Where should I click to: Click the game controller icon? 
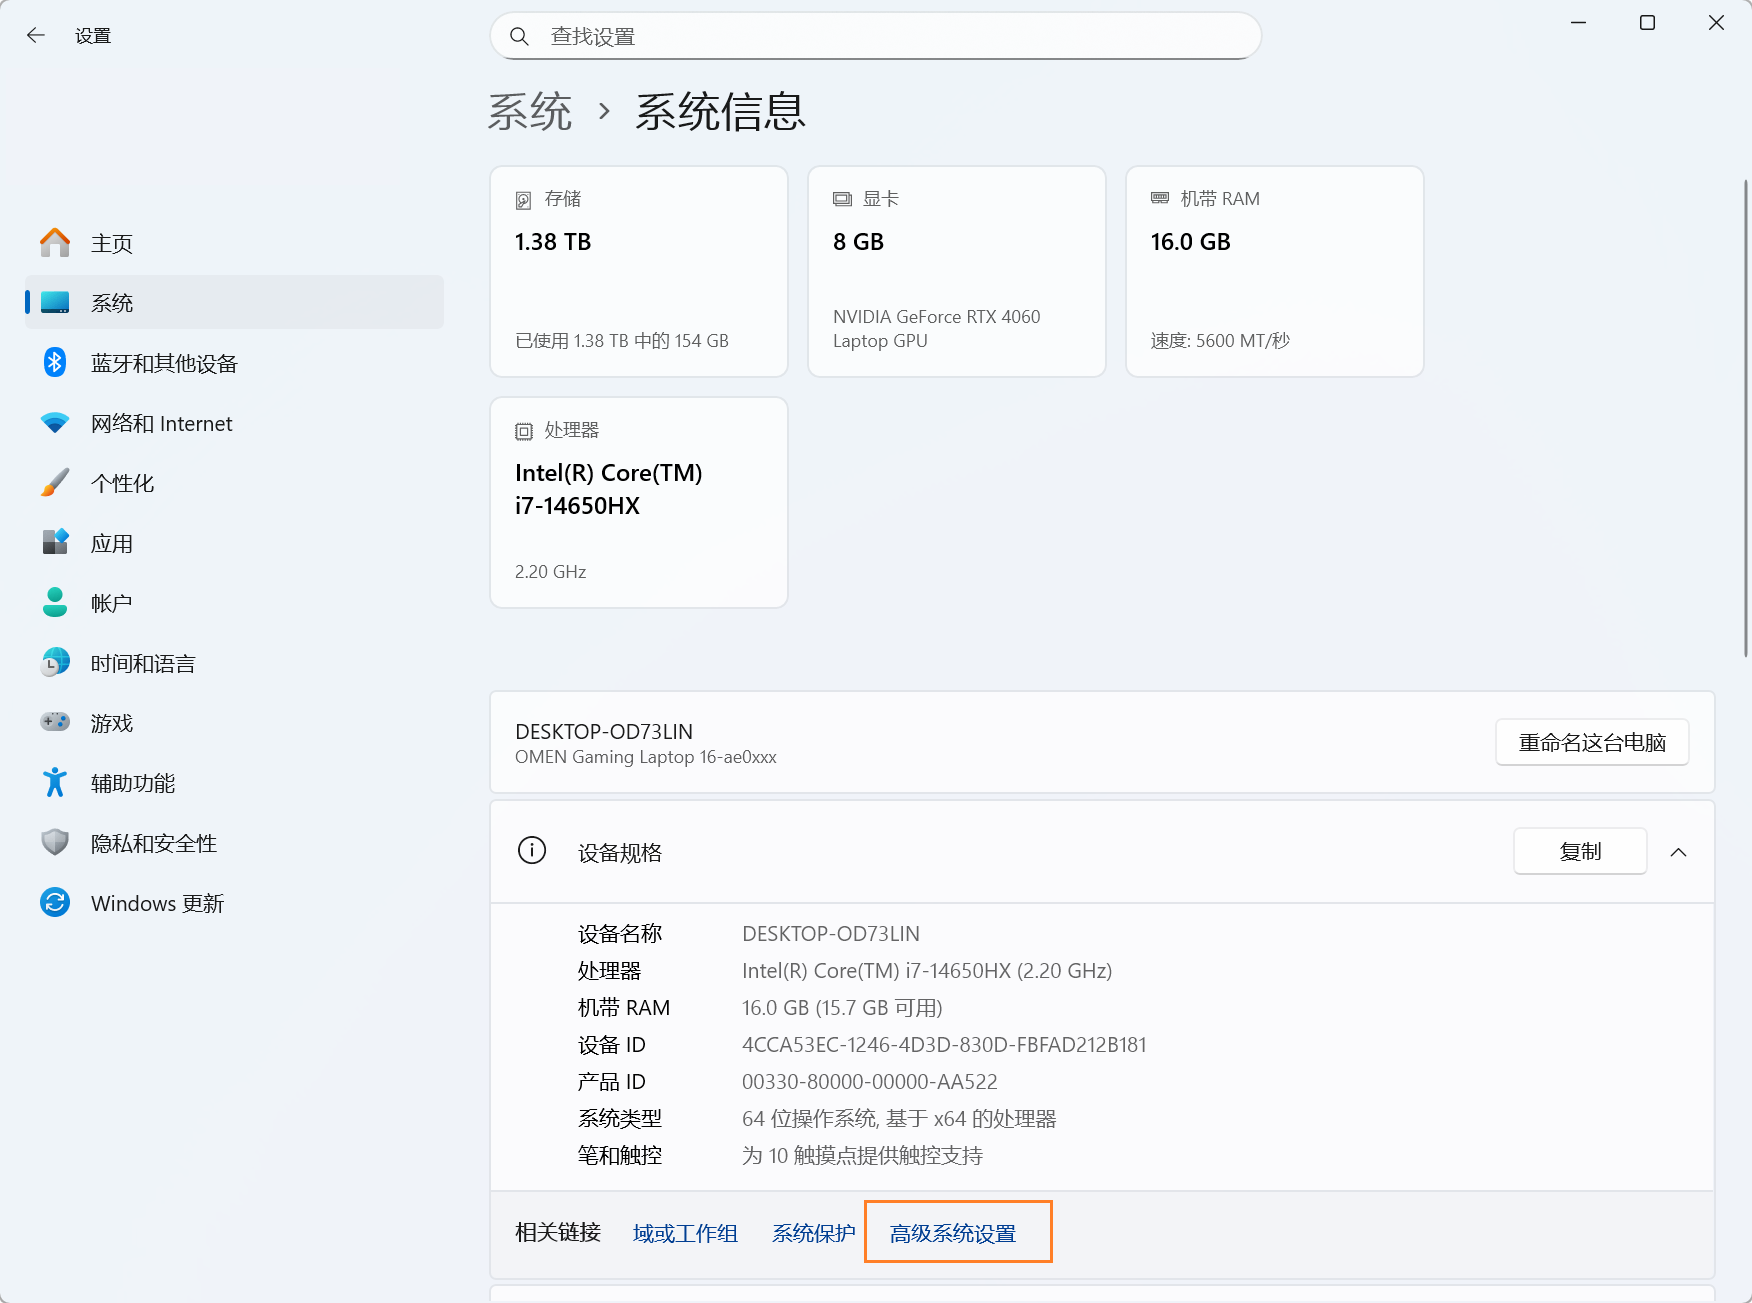(55, 722)
